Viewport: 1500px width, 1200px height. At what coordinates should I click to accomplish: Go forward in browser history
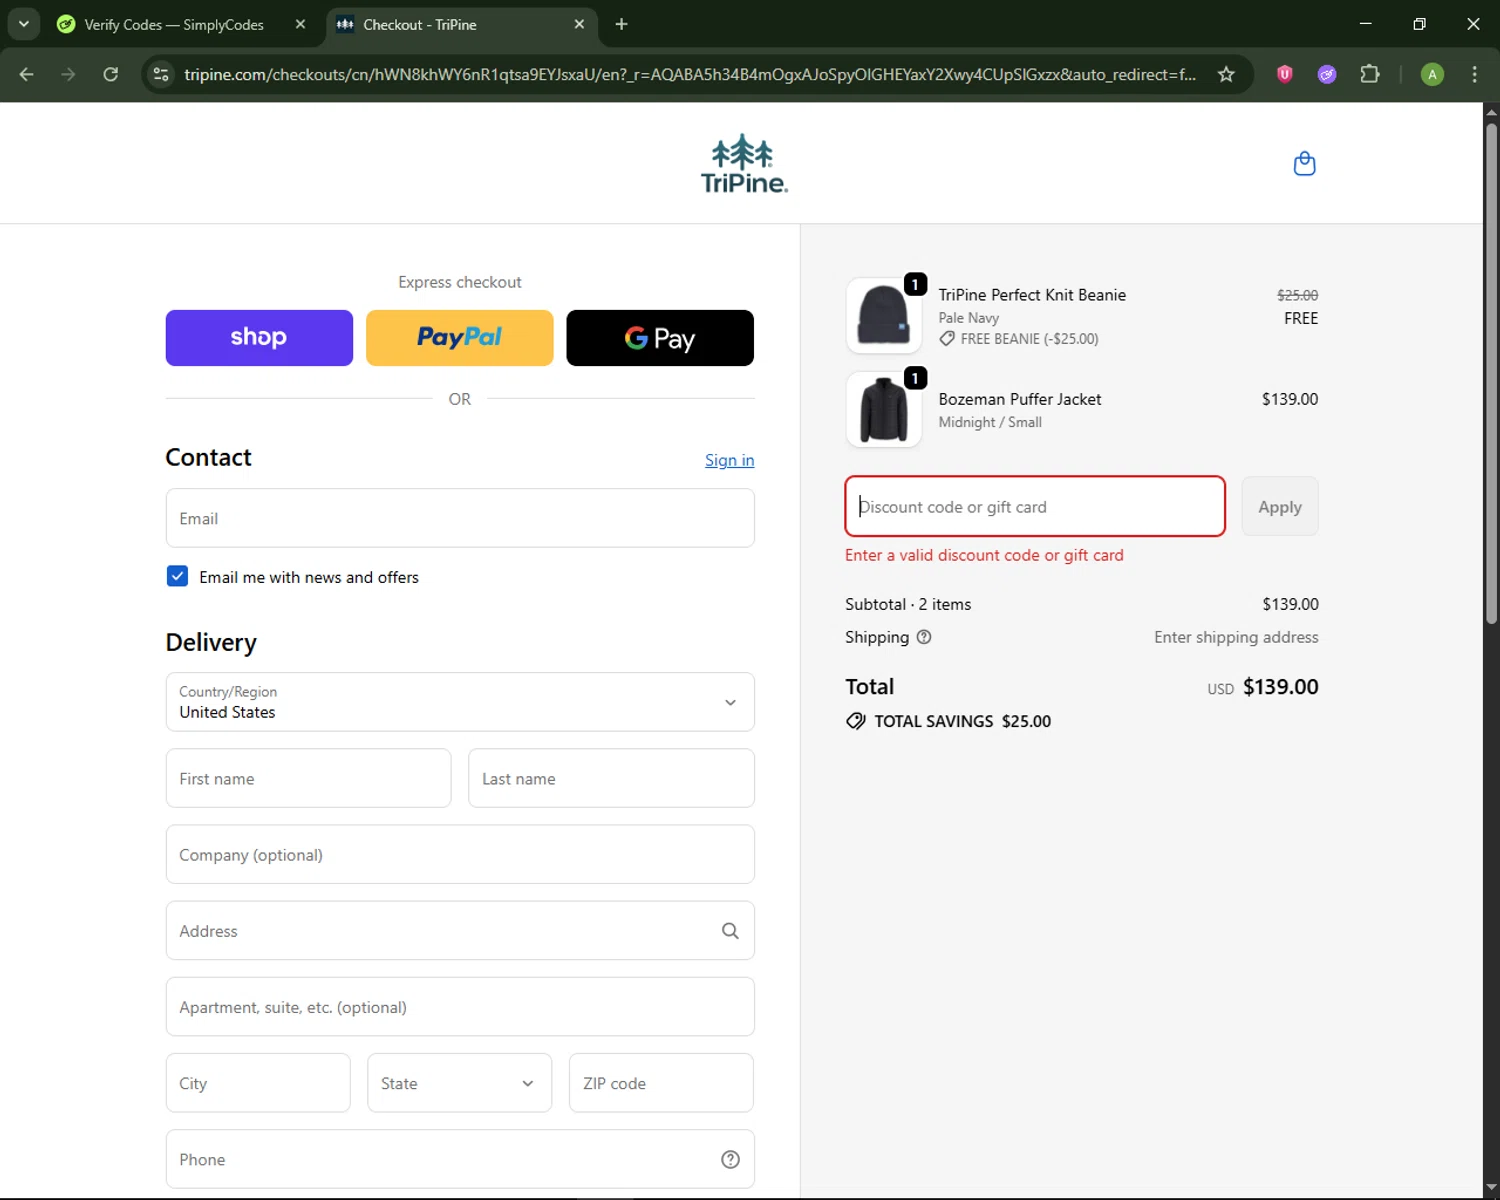[68, 74]
